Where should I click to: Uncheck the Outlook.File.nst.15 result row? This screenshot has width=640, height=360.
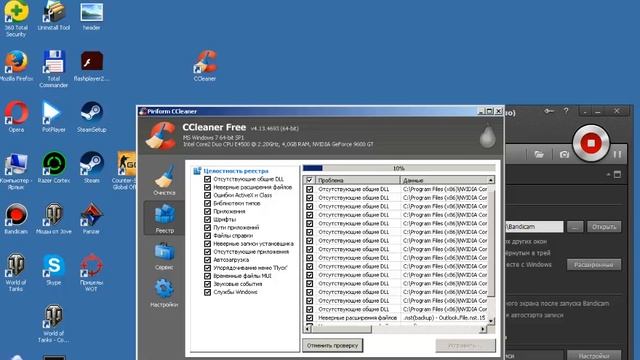pos(309,318)
